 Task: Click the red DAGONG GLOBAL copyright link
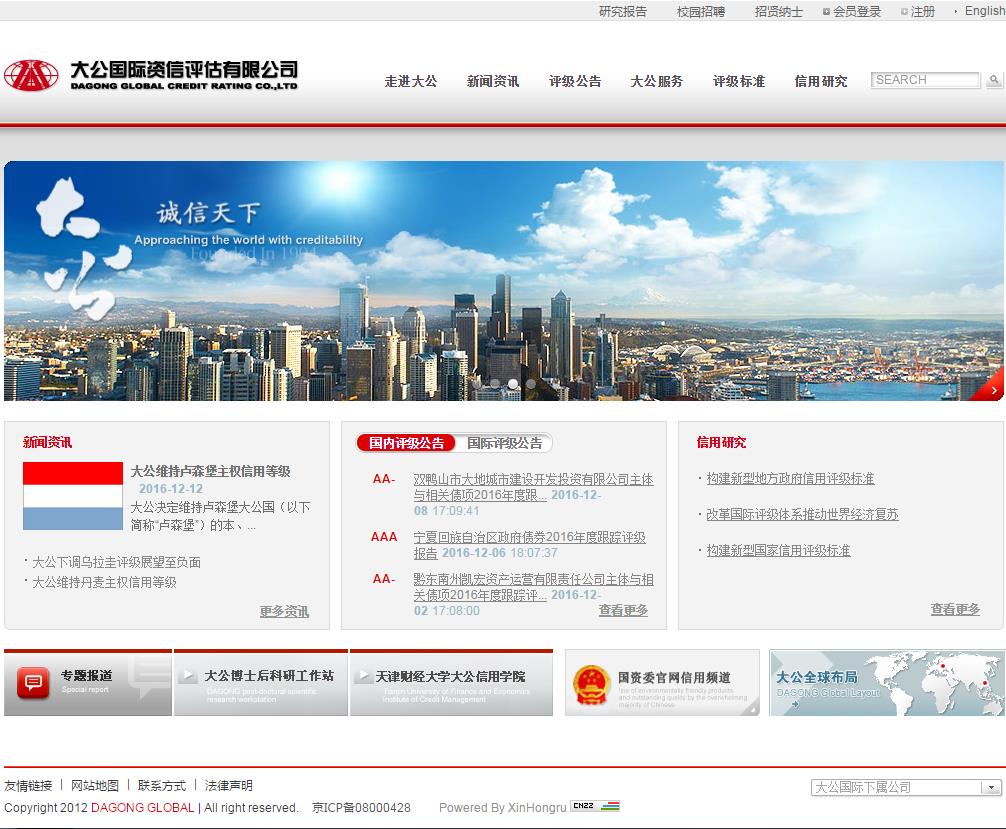[142, 808]
